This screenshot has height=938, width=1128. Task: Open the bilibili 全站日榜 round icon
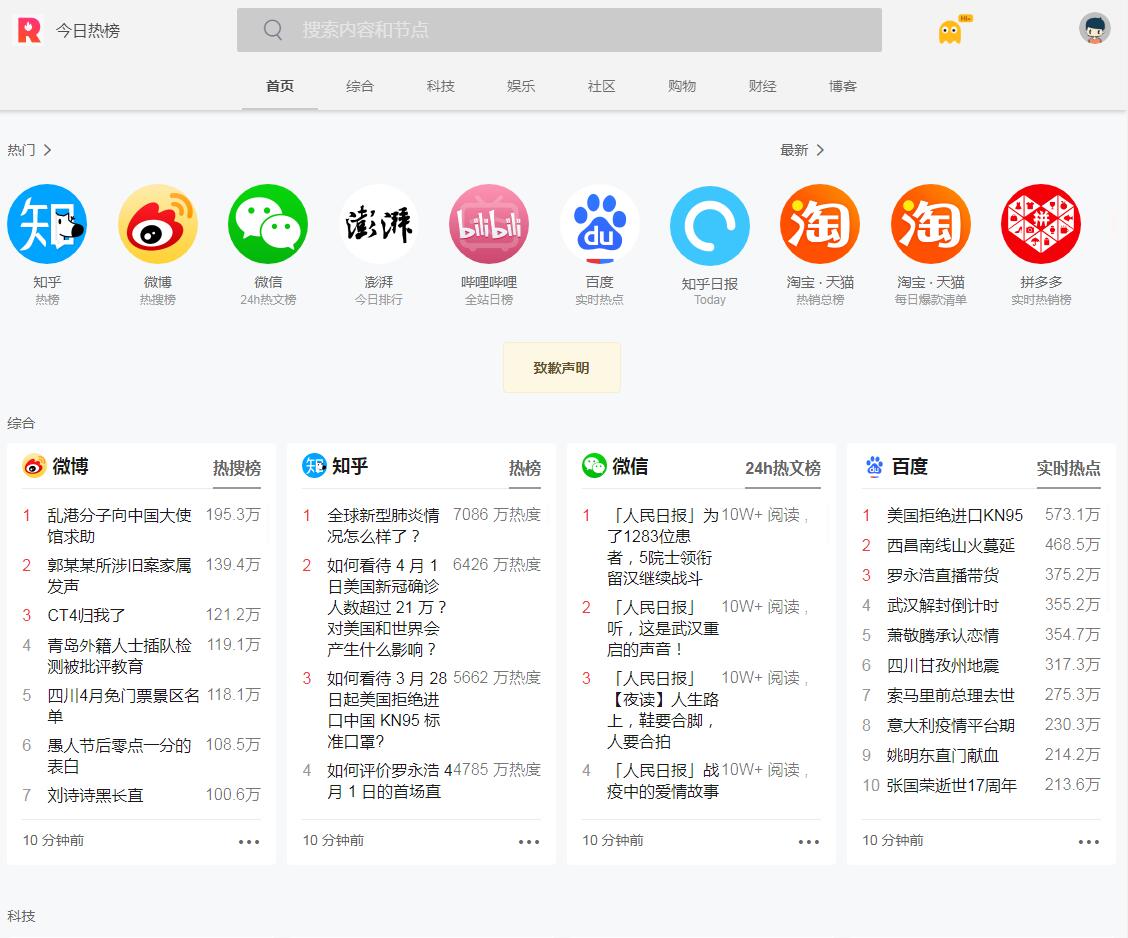click(x=488, y=224)
